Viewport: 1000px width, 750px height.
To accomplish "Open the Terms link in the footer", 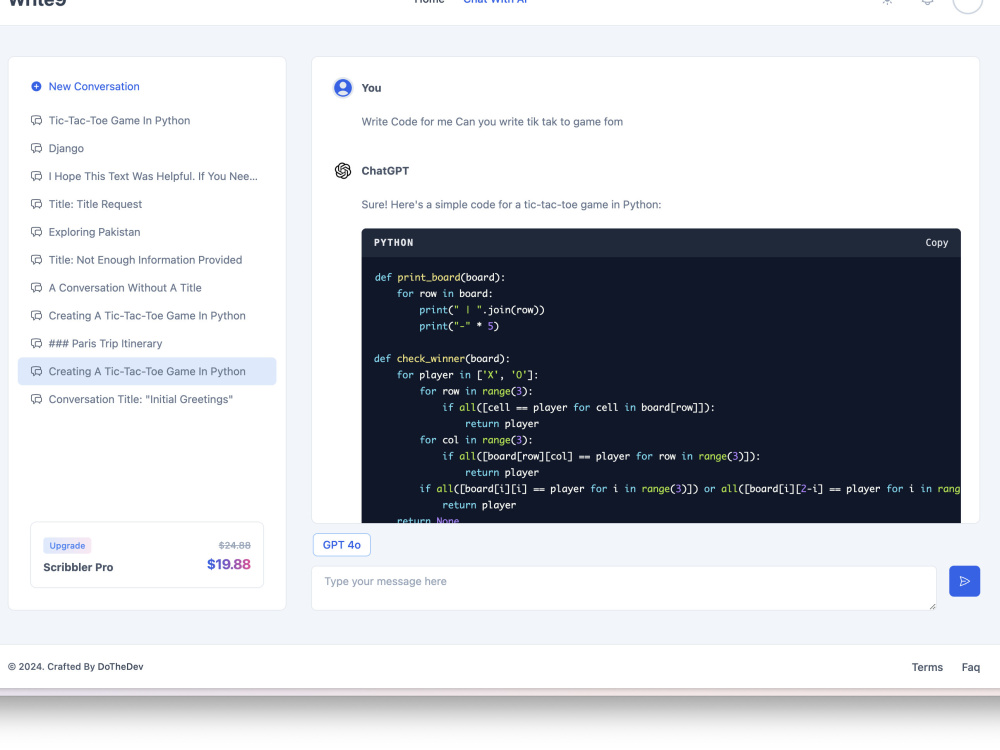I will (927, 667).
